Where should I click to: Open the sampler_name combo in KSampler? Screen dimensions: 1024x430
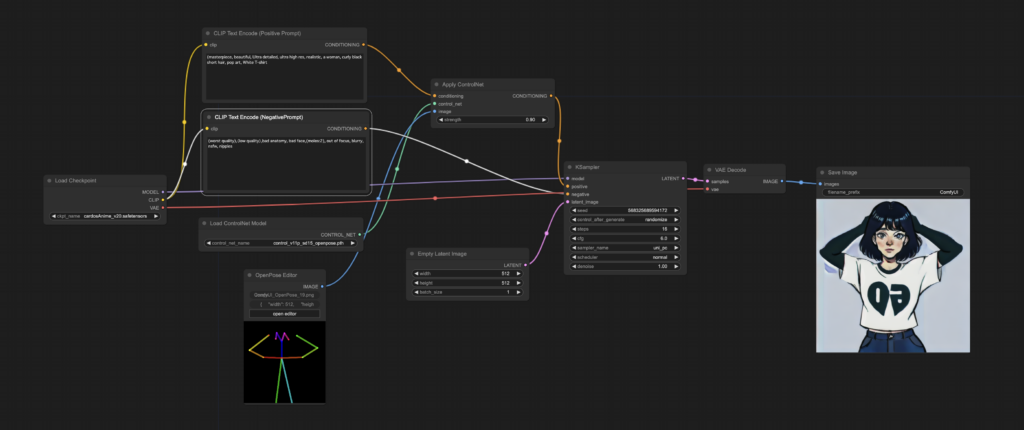point(625,248)
